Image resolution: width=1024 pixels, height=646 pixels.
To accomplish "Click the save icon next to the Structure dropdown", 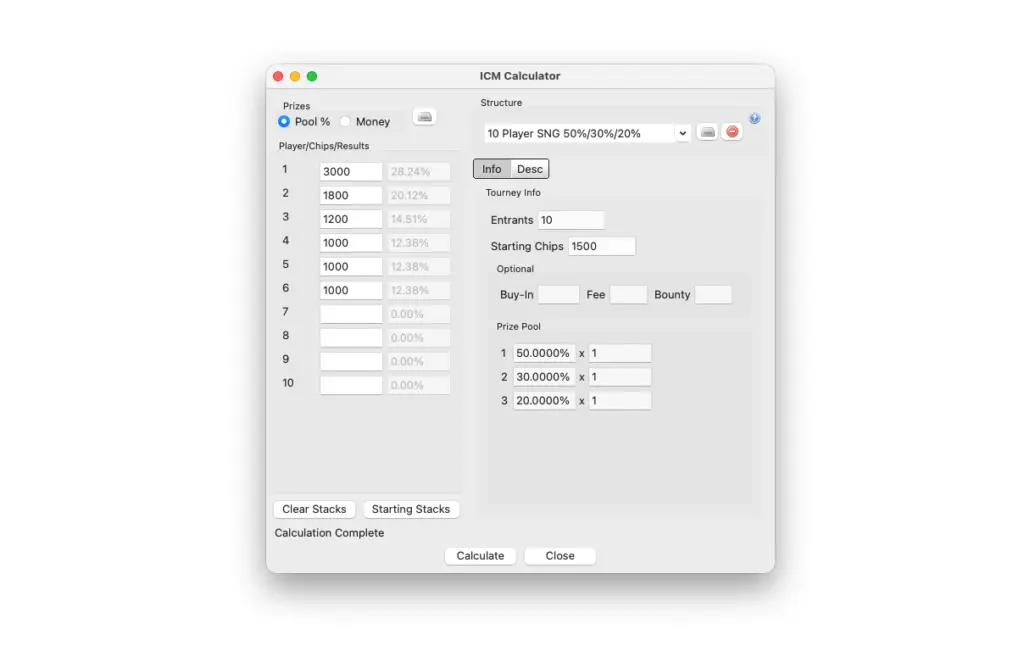I will pos(707,133).
